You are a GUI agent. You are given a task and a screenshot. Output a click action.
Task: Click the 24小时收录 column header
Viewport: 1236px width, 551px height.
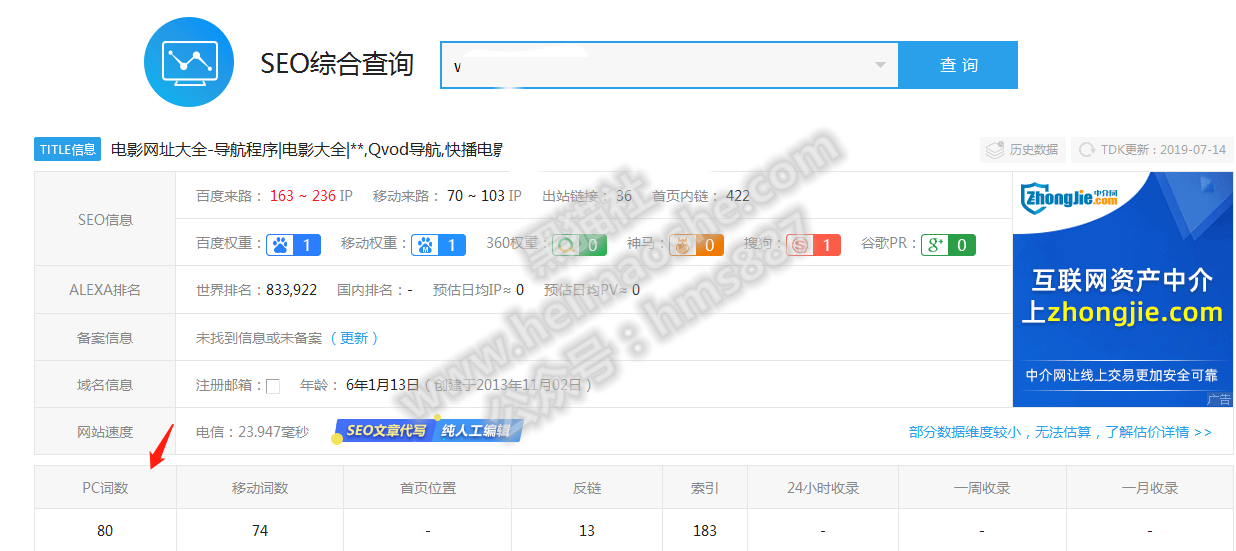(823, 488)
